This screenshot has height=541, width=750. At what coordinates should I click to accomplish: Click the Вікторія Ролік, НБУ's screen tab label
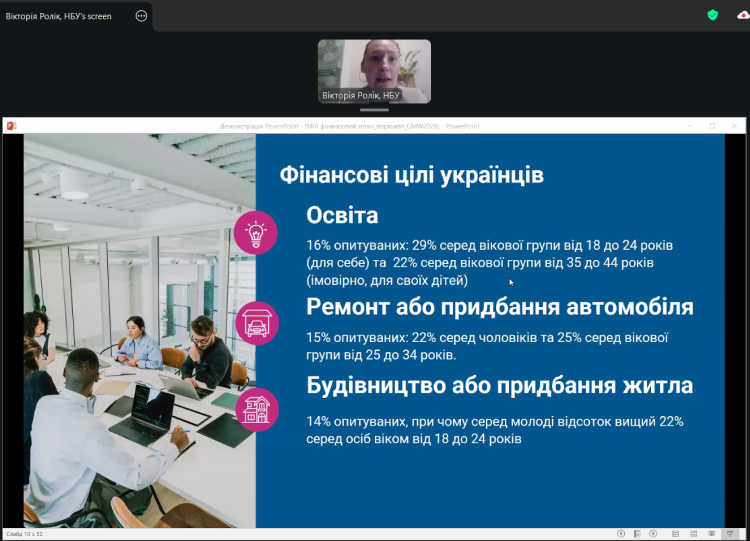tap(58, 16)
